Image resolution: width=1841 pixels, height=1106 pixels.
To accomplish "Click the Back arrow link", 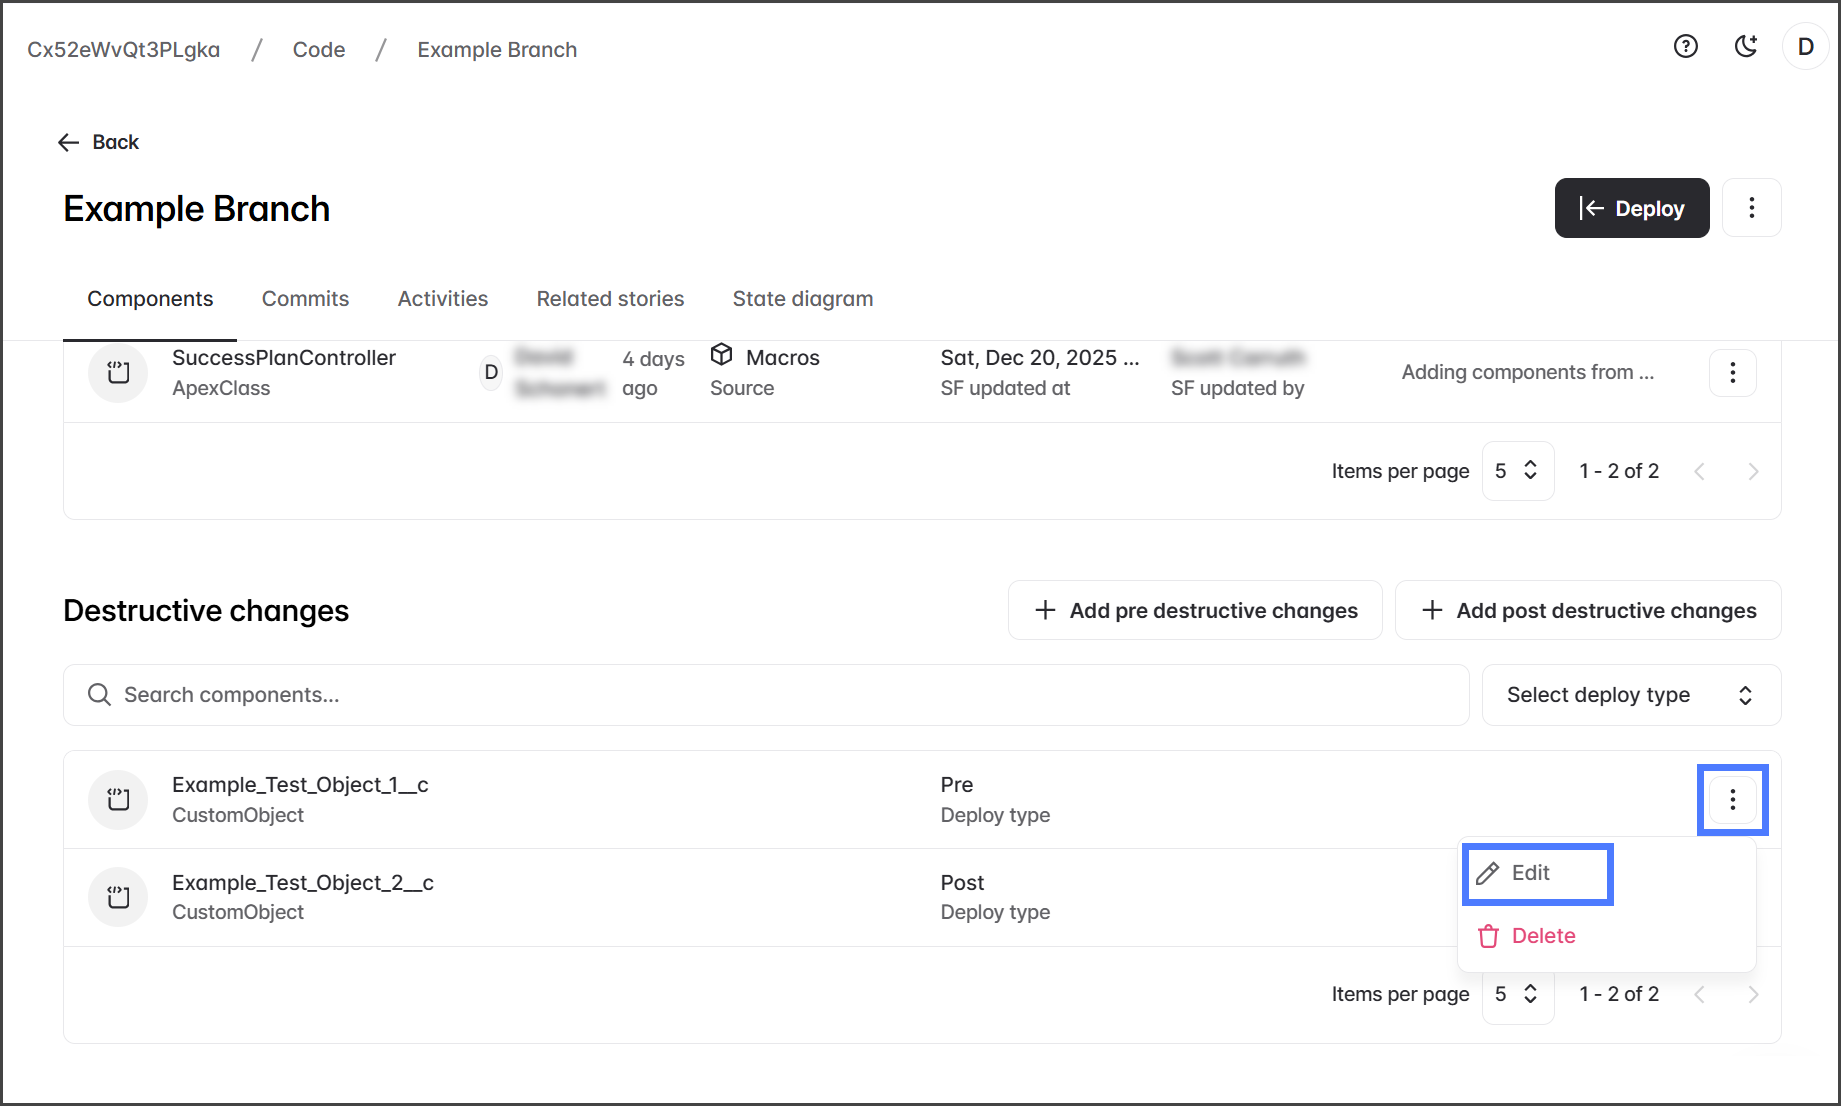I will pyautogui.click(x=98, y=142).
